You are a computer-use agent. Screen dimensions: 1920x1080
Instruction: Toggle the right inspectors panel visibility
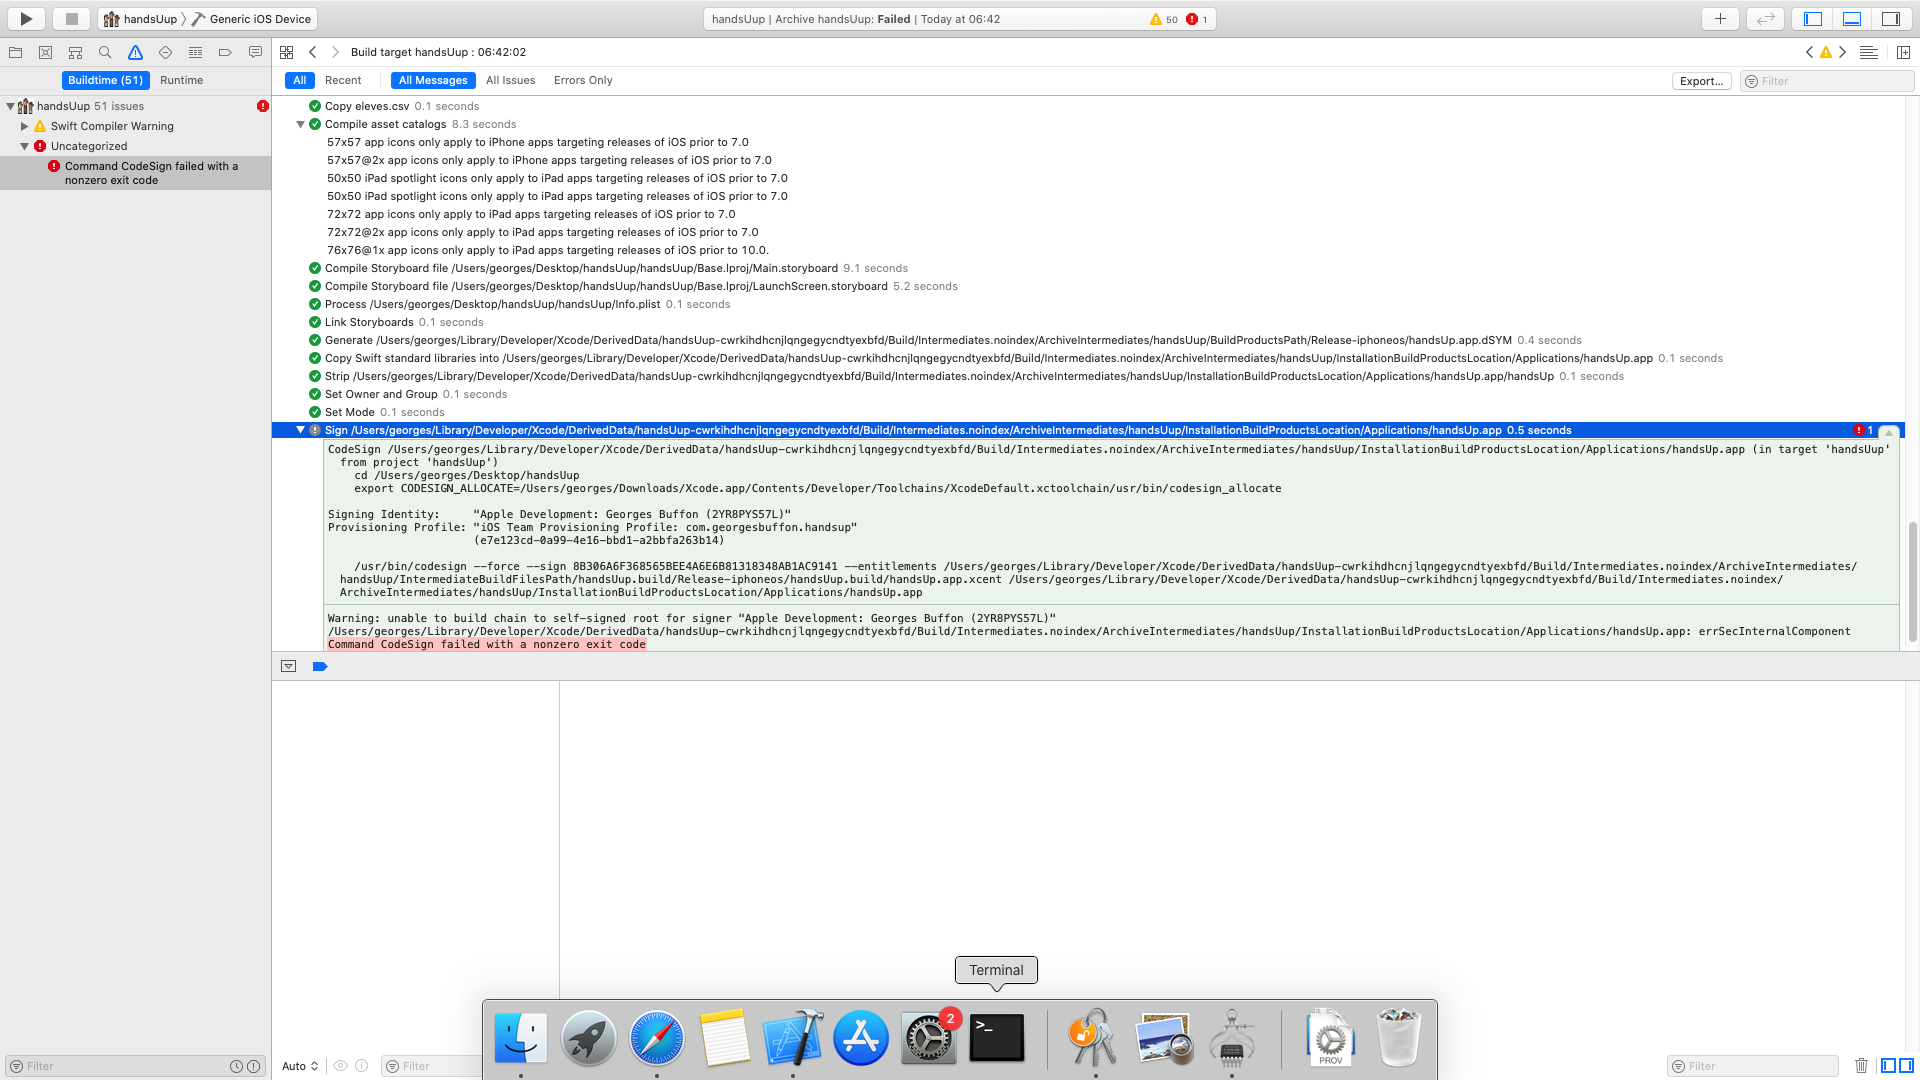point(1890,19)
